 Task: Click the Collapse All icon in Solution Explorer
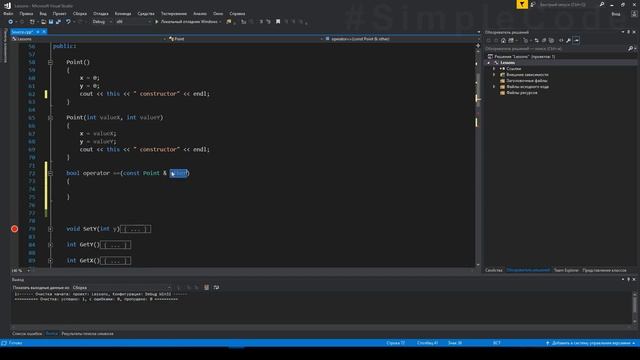(544, 40)
